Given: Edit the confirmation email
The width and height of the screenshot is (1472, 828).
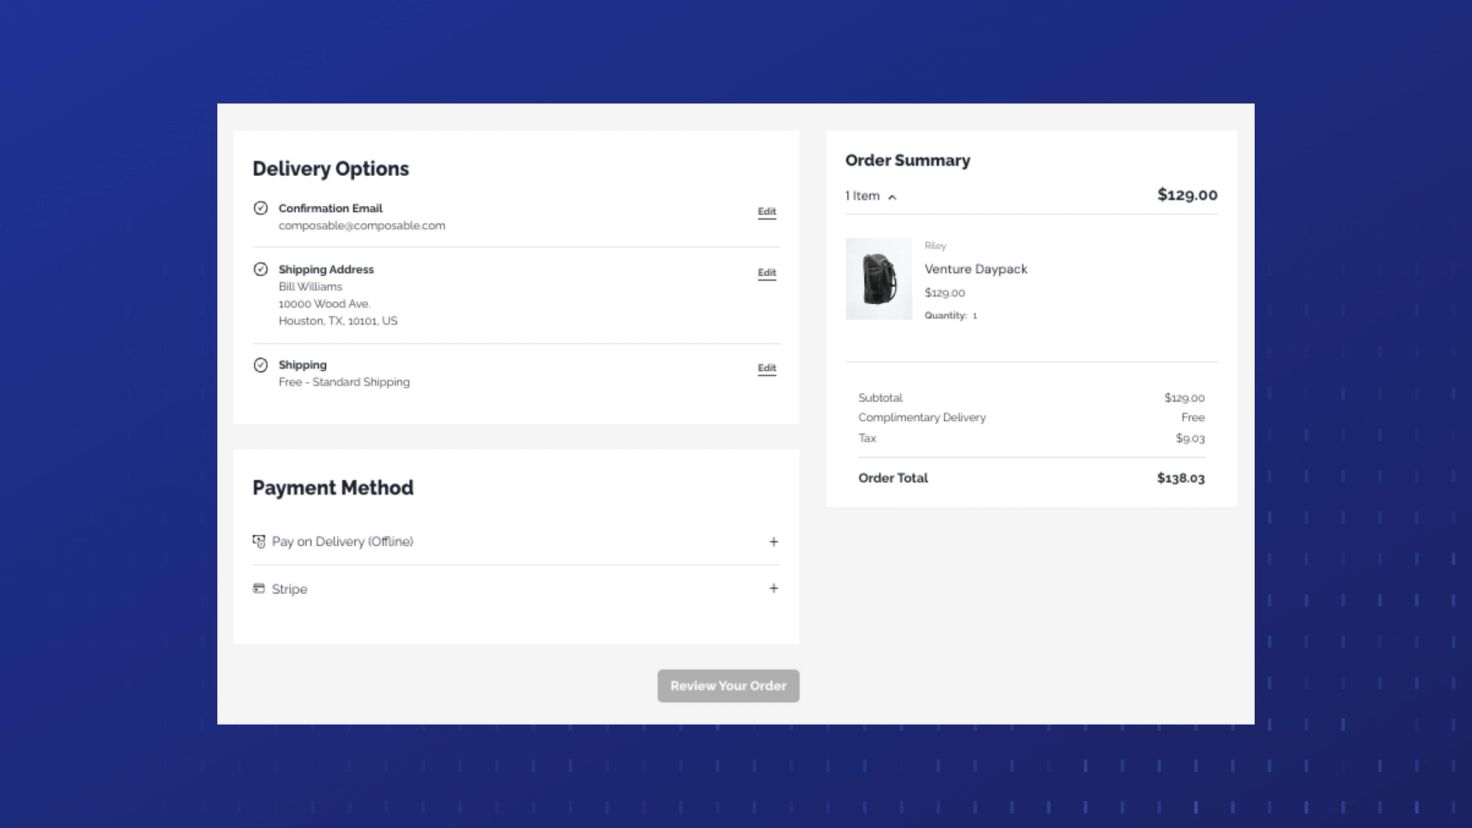Looking at the screenshot, I should (x=766, y=211).
